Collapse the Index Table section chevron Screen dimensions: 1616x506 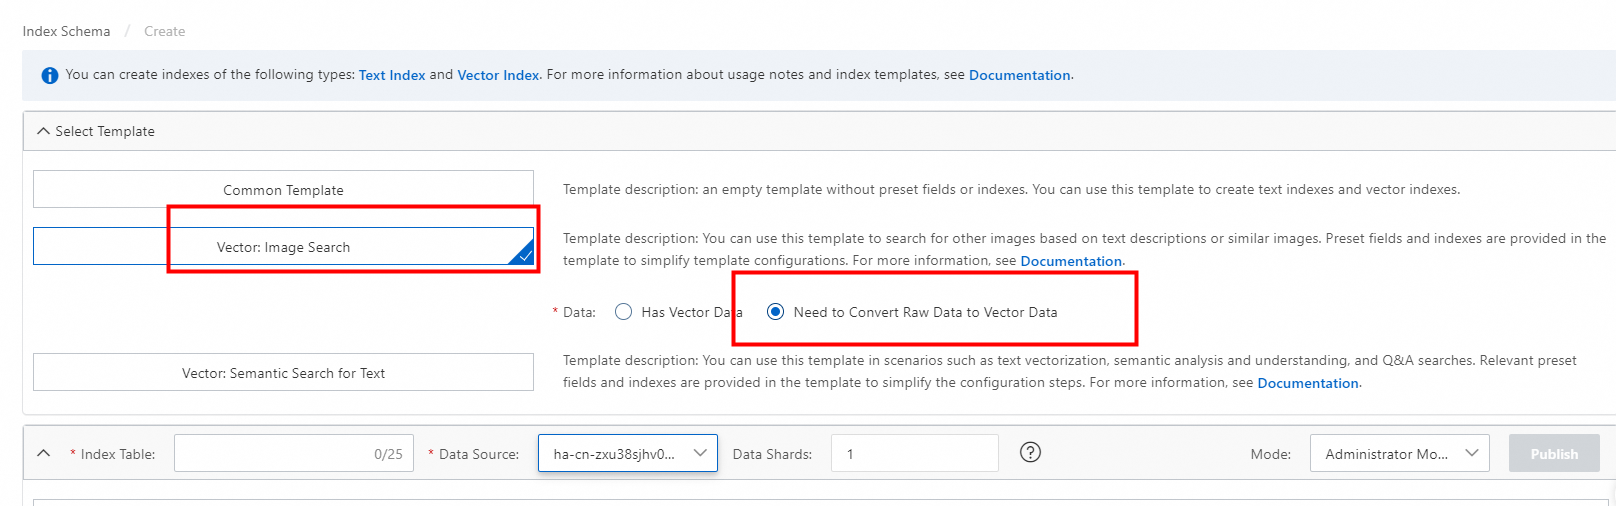coord(43,453)
